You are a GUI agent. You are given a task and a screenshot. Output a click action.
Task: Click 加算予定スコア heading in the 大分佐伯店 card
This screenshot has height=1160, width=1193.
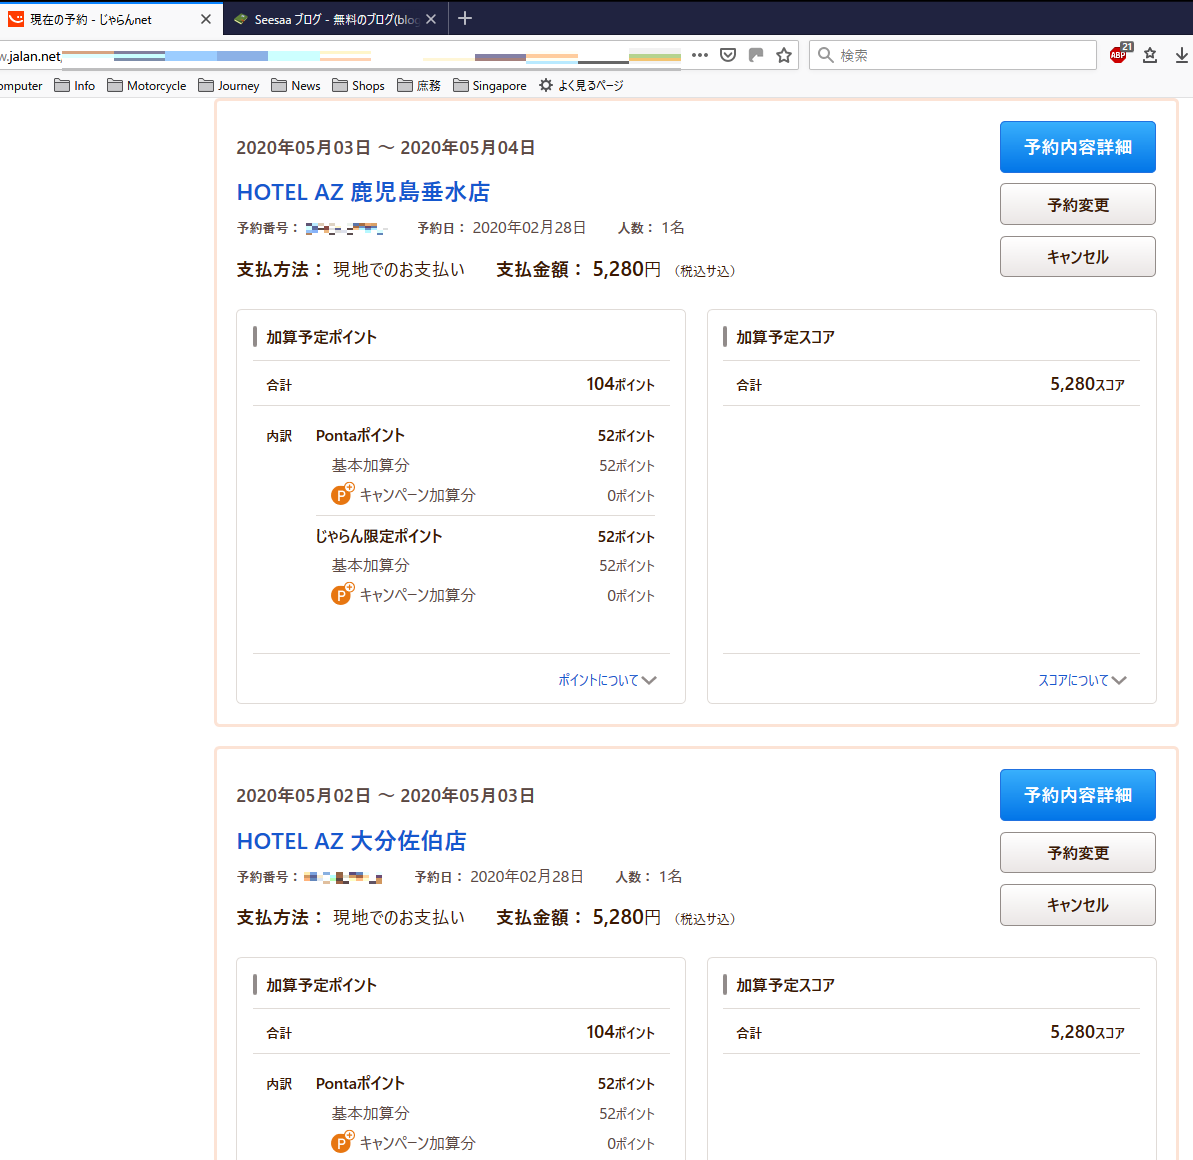pyautogui.click(x=785, y=985)
